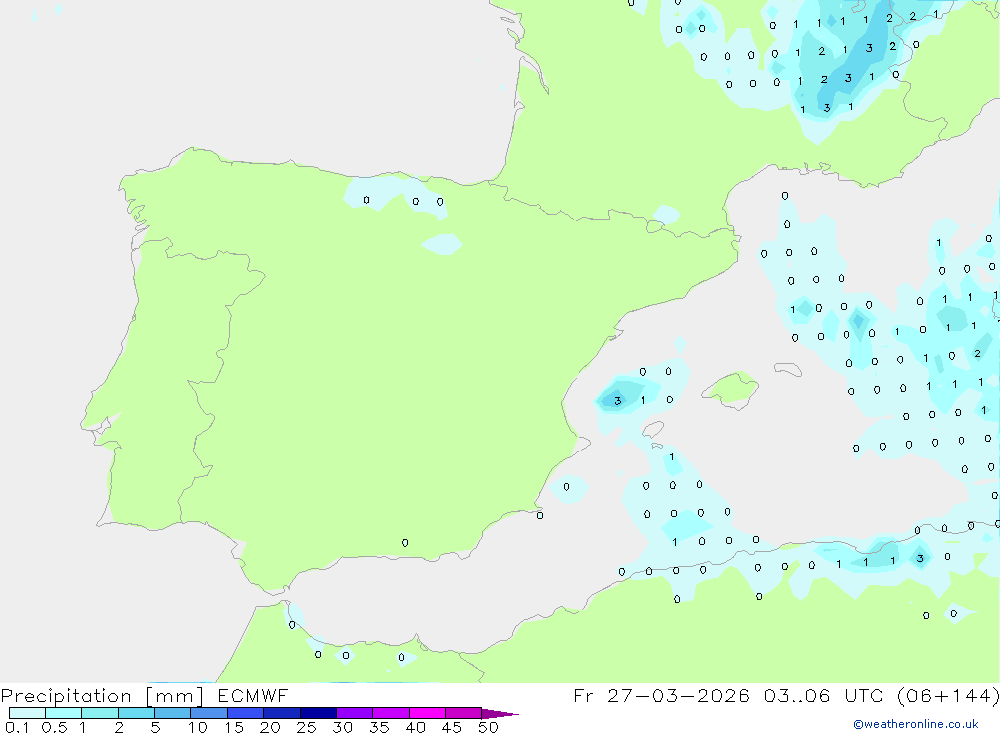Pick the 35–40 mm violet swatch
Image resolution: width=1000 pixels, height=733 pixels.
[391, 713]
